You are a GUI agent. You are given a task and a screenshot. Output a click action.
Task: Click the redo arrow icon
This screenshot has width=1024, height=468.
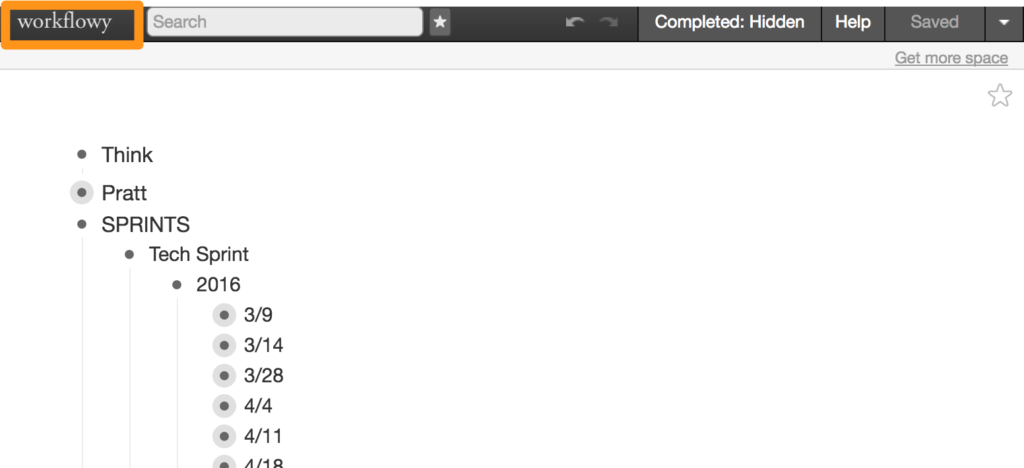tap(609, 22)
